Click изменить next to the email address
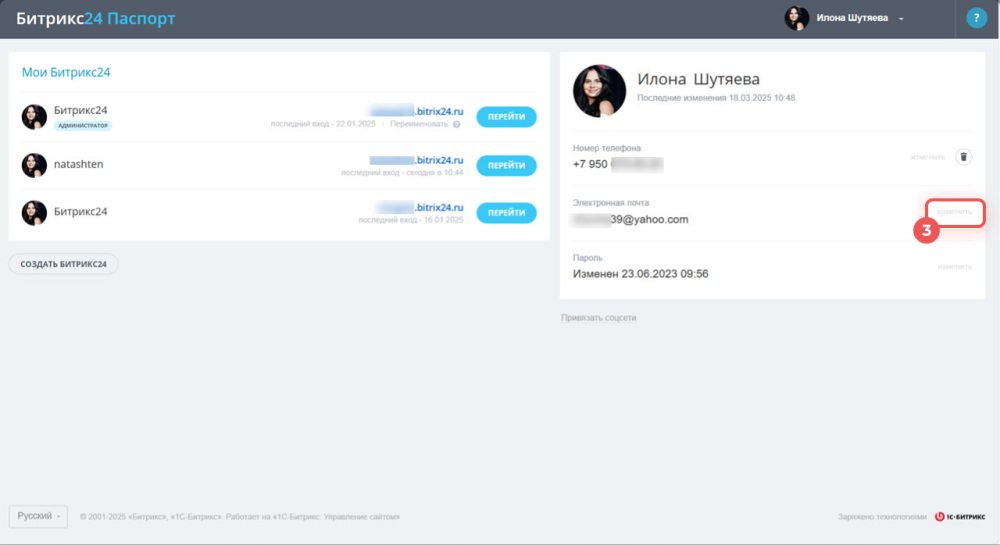1000x545 pixels. [x=955, y=212]
